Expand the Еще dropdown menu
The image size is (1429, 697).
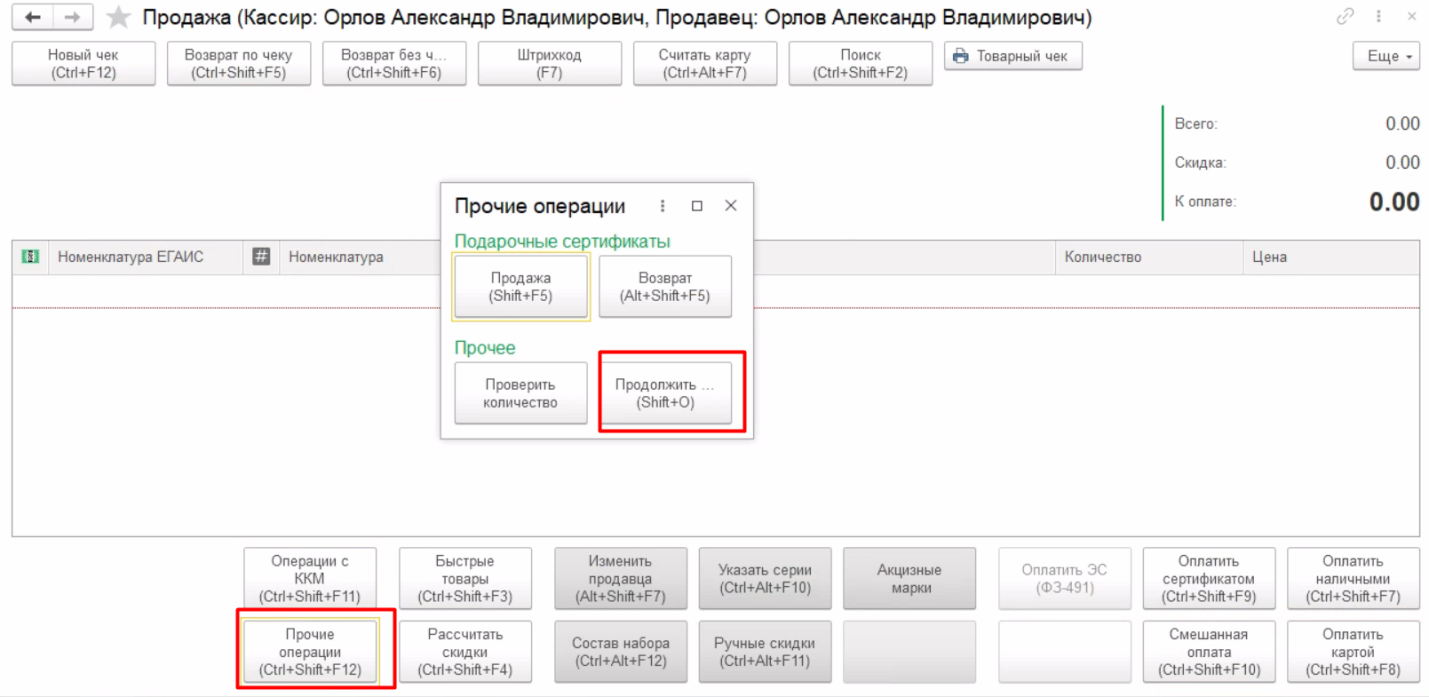1386,57
